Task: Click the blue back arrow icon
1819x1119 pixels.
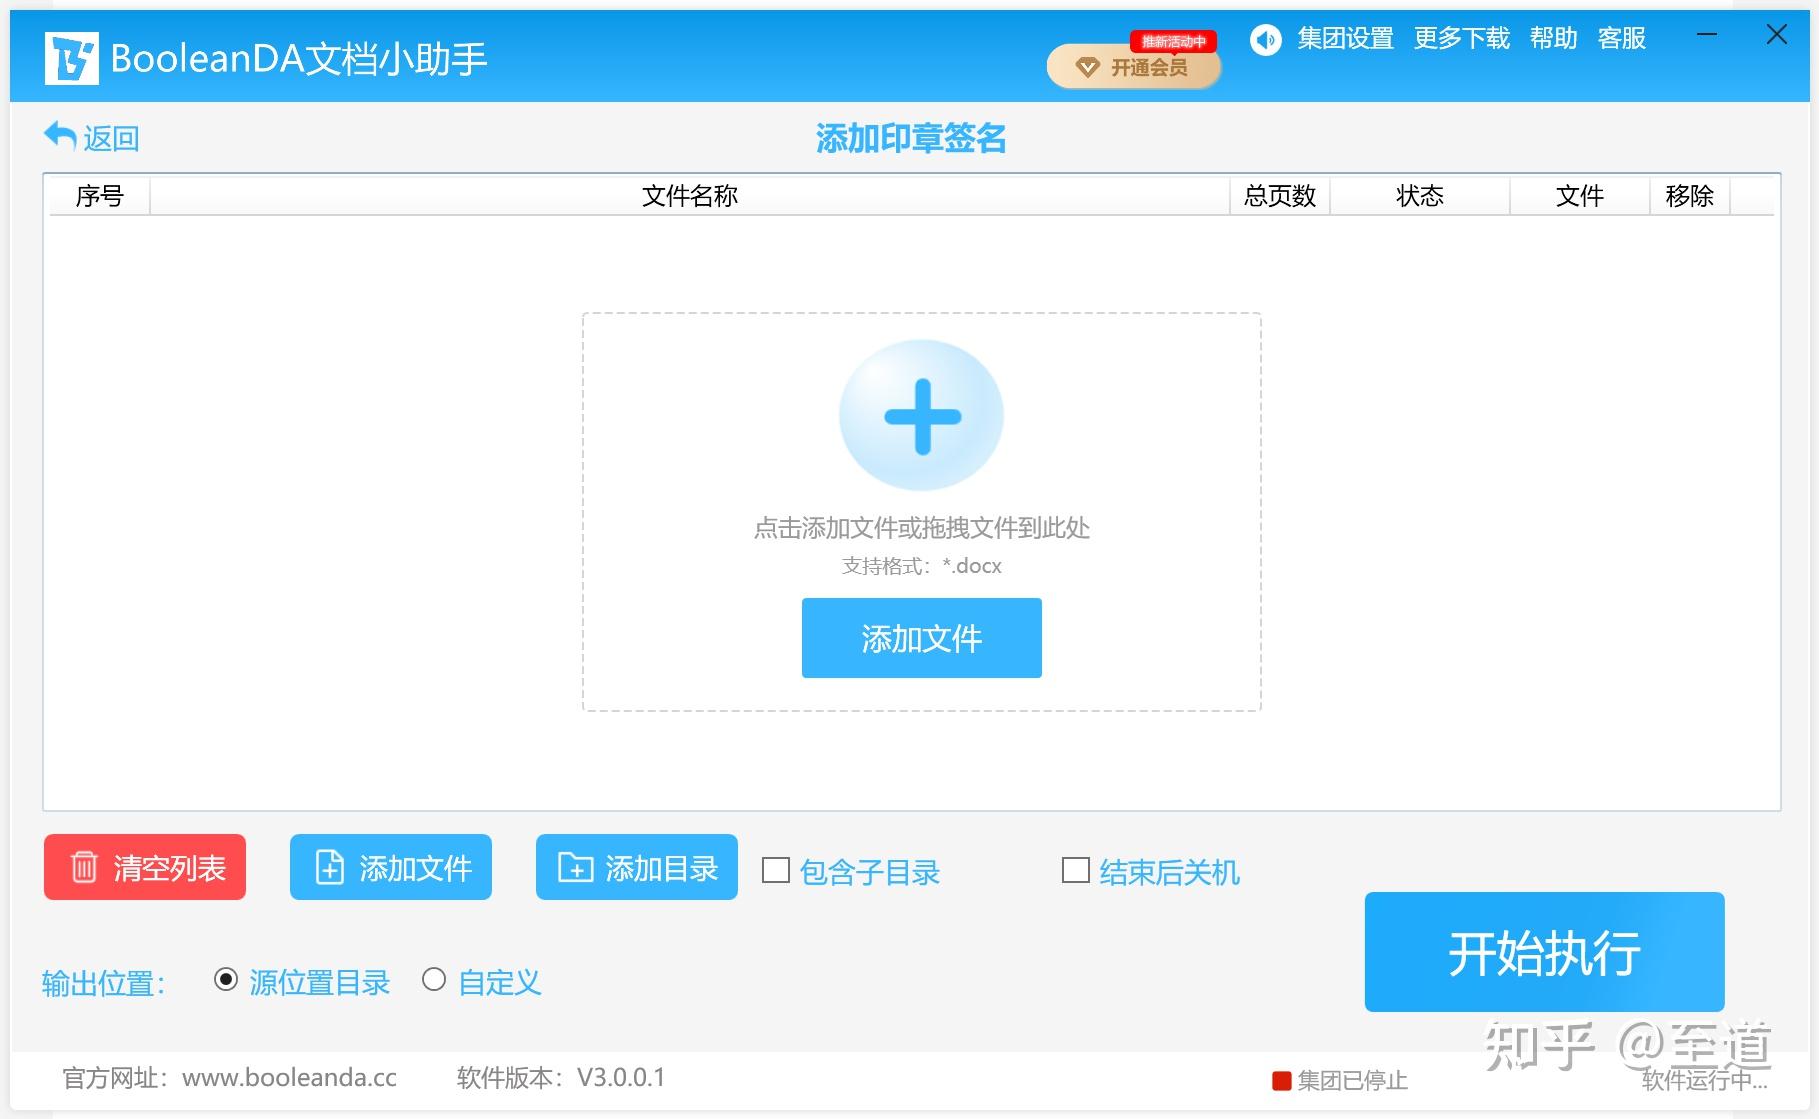Action: (x=60, y=135)
